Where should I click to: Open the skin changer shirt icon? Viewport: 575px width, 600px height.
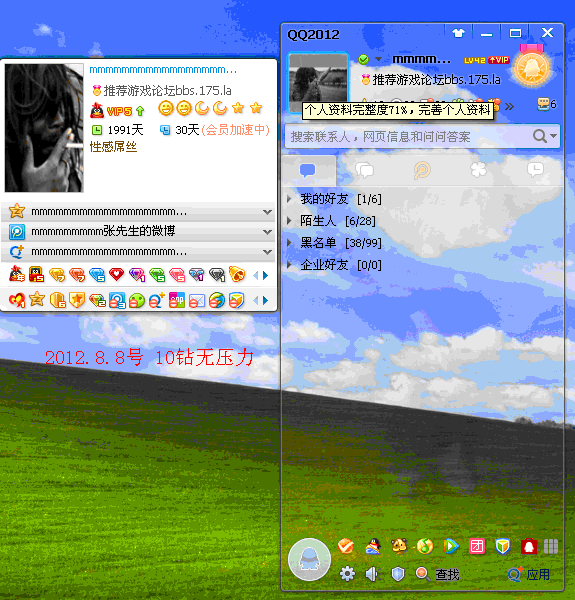point(458,33)
